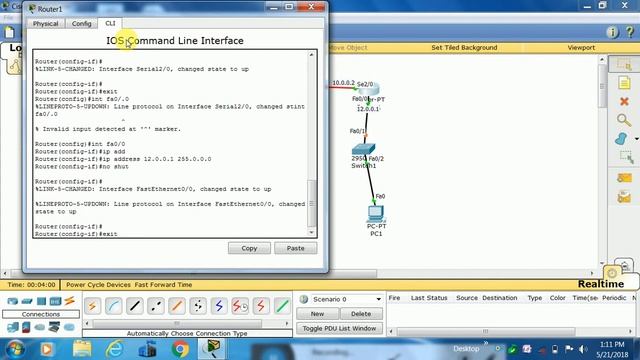Select the copper straight-through cable
The height and width of the screenshot is (360, 640).
pos(135,306)
